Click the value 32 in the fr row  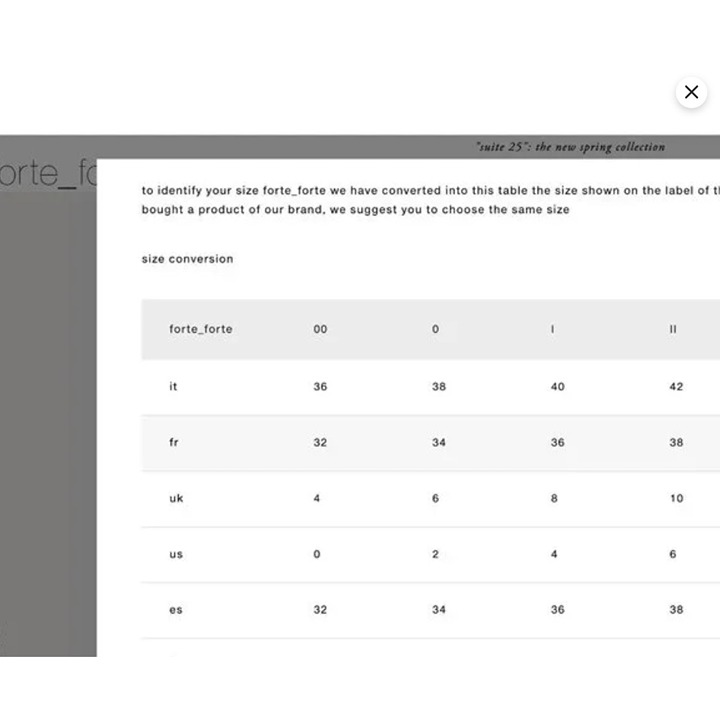coord(320,443)
